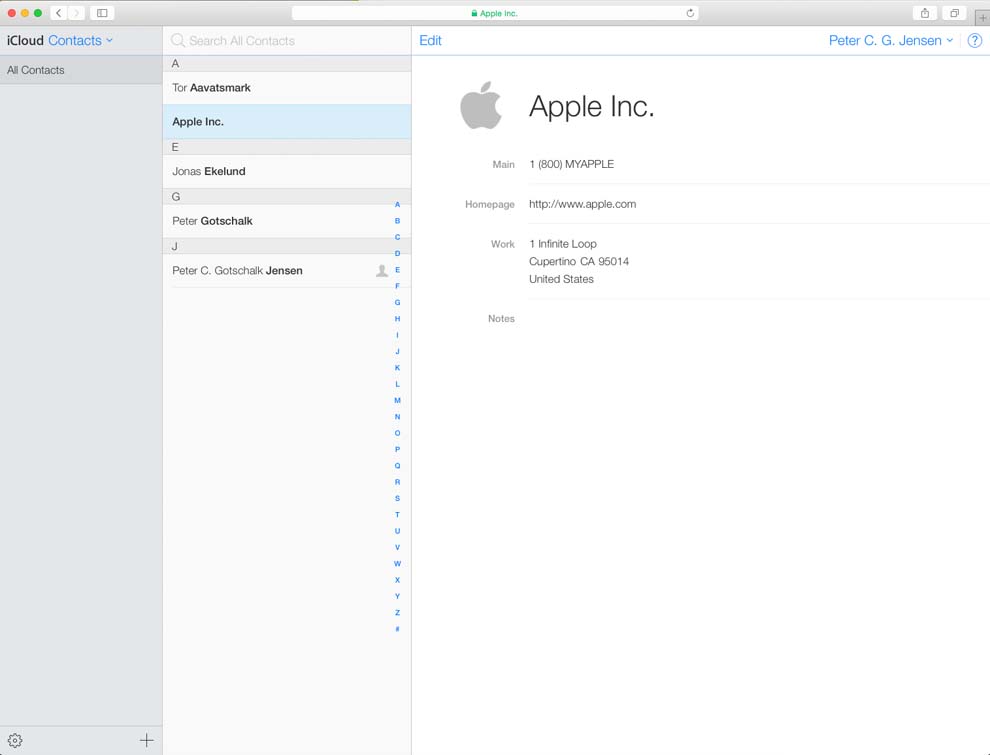The height and width of the screenshot is (755, 990).
Task: Click the 1 Infinite Loop work address
Action: 579,261
